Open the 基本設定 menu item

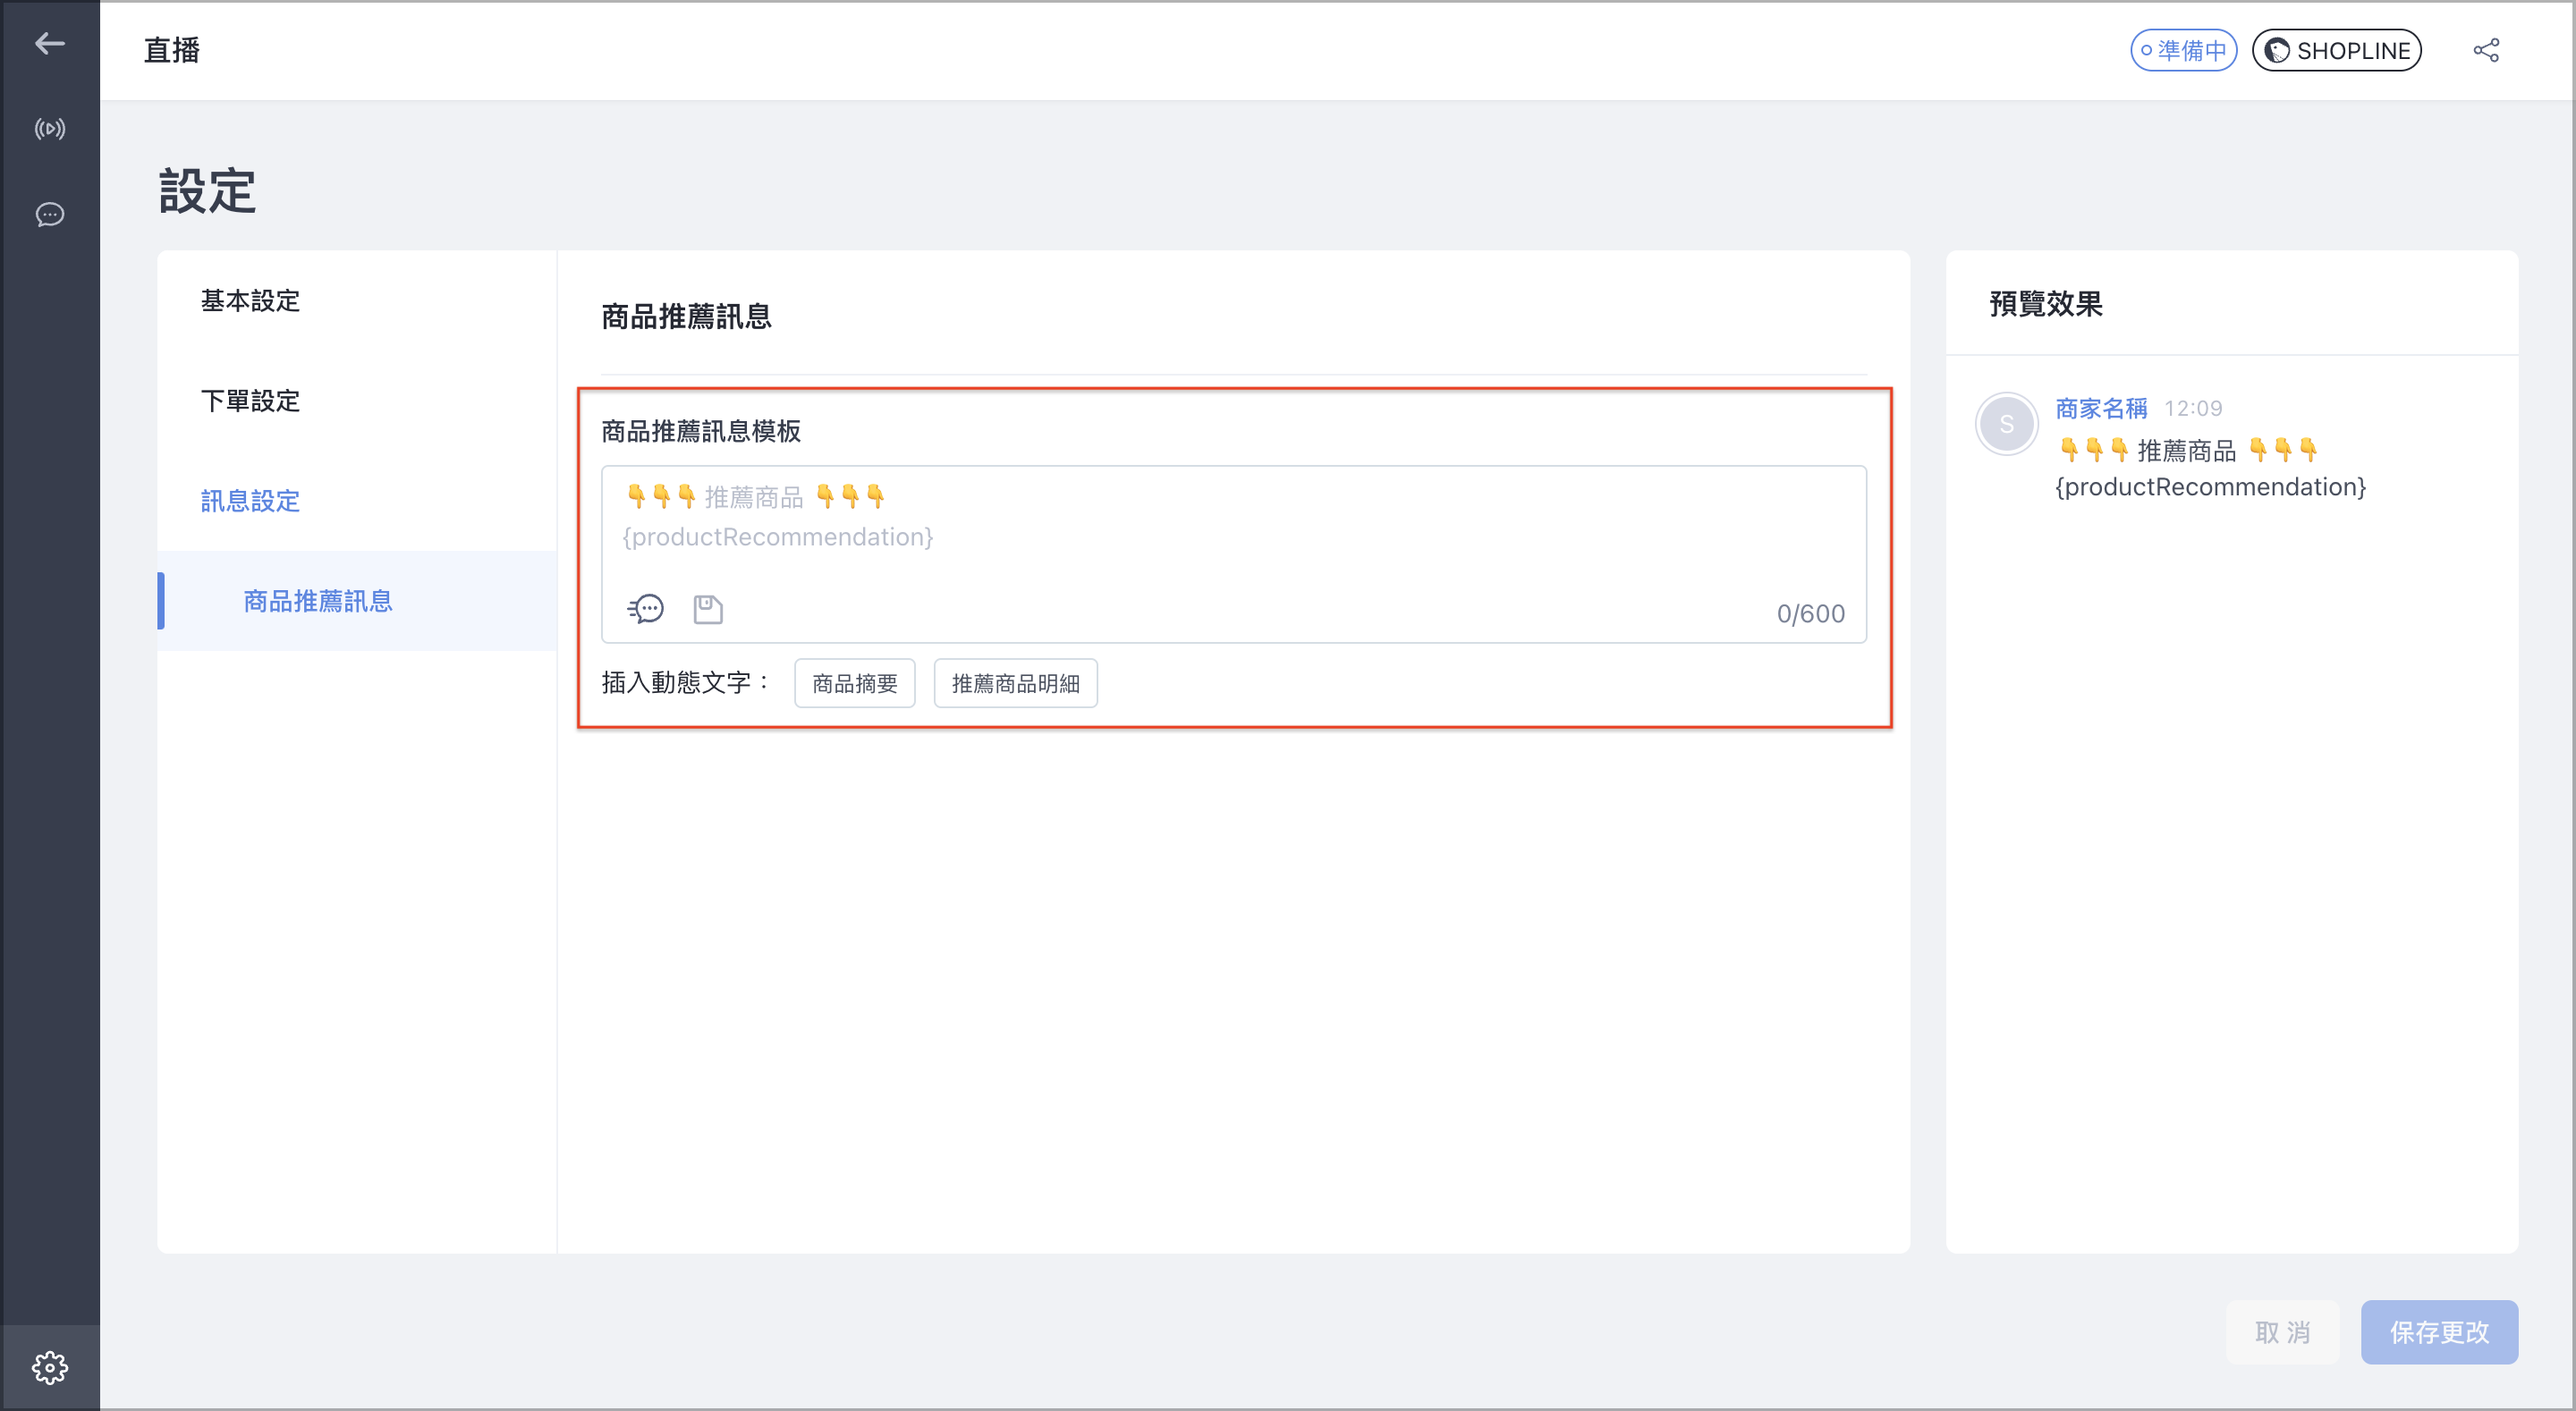pos(250,300)
